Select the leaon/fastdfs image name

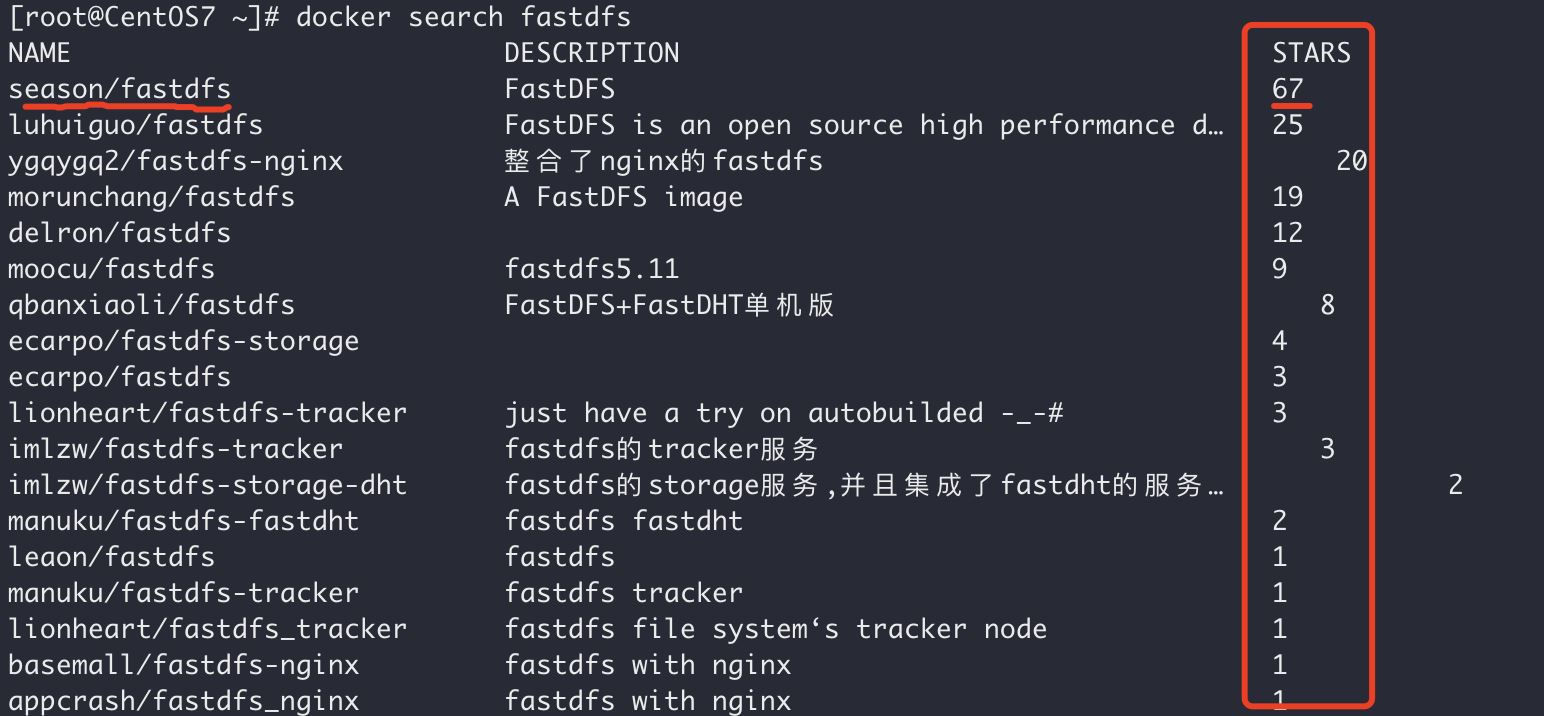pos(112,557)
